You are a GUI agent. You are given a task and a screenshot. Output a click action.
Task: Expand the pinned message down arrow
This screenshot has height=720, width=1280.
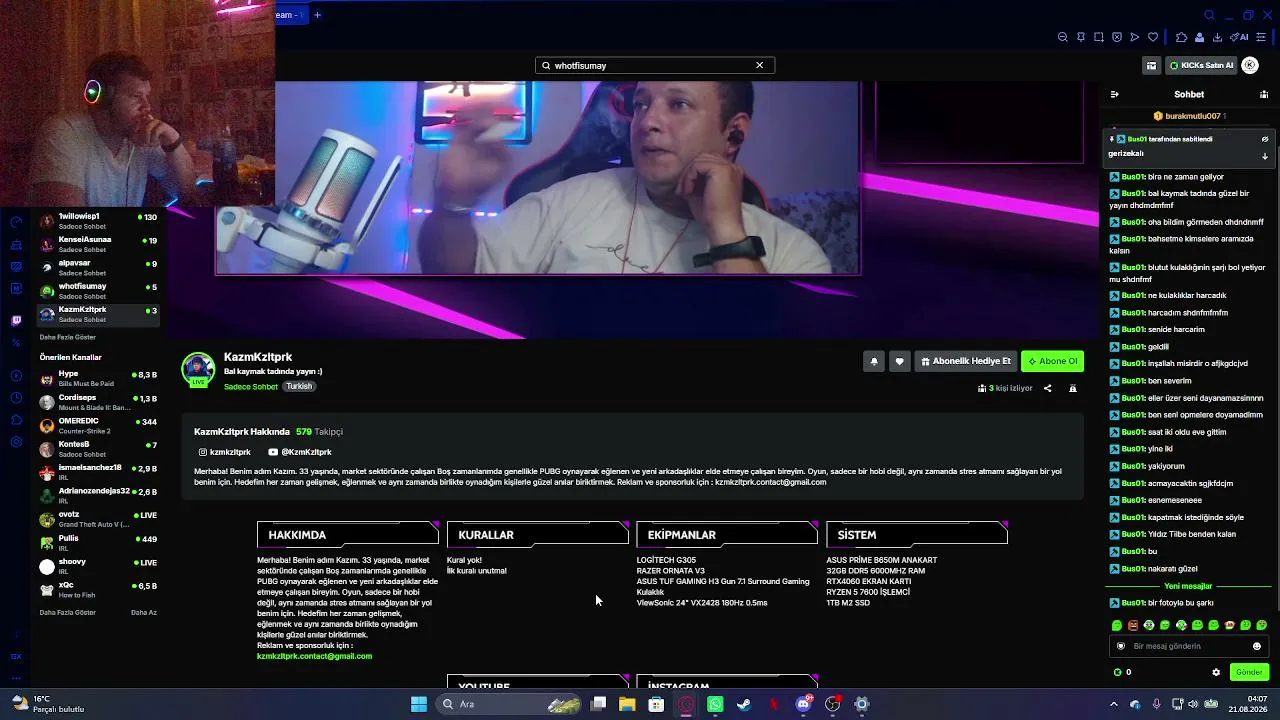click(x=1264, y=156)
